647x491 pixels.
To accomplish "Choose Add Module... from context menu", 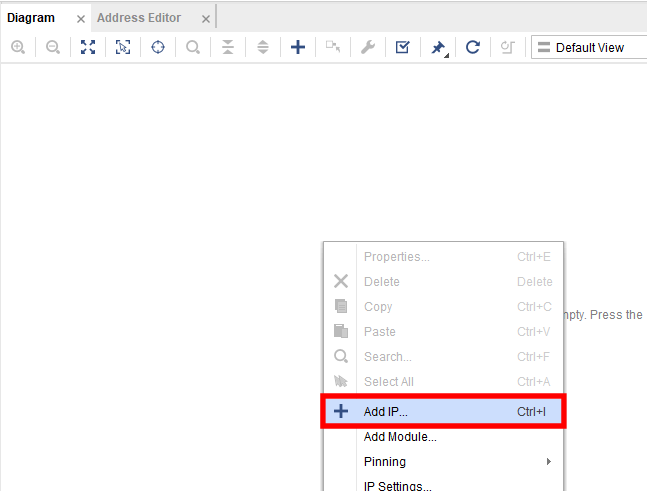I will (443, 437).
